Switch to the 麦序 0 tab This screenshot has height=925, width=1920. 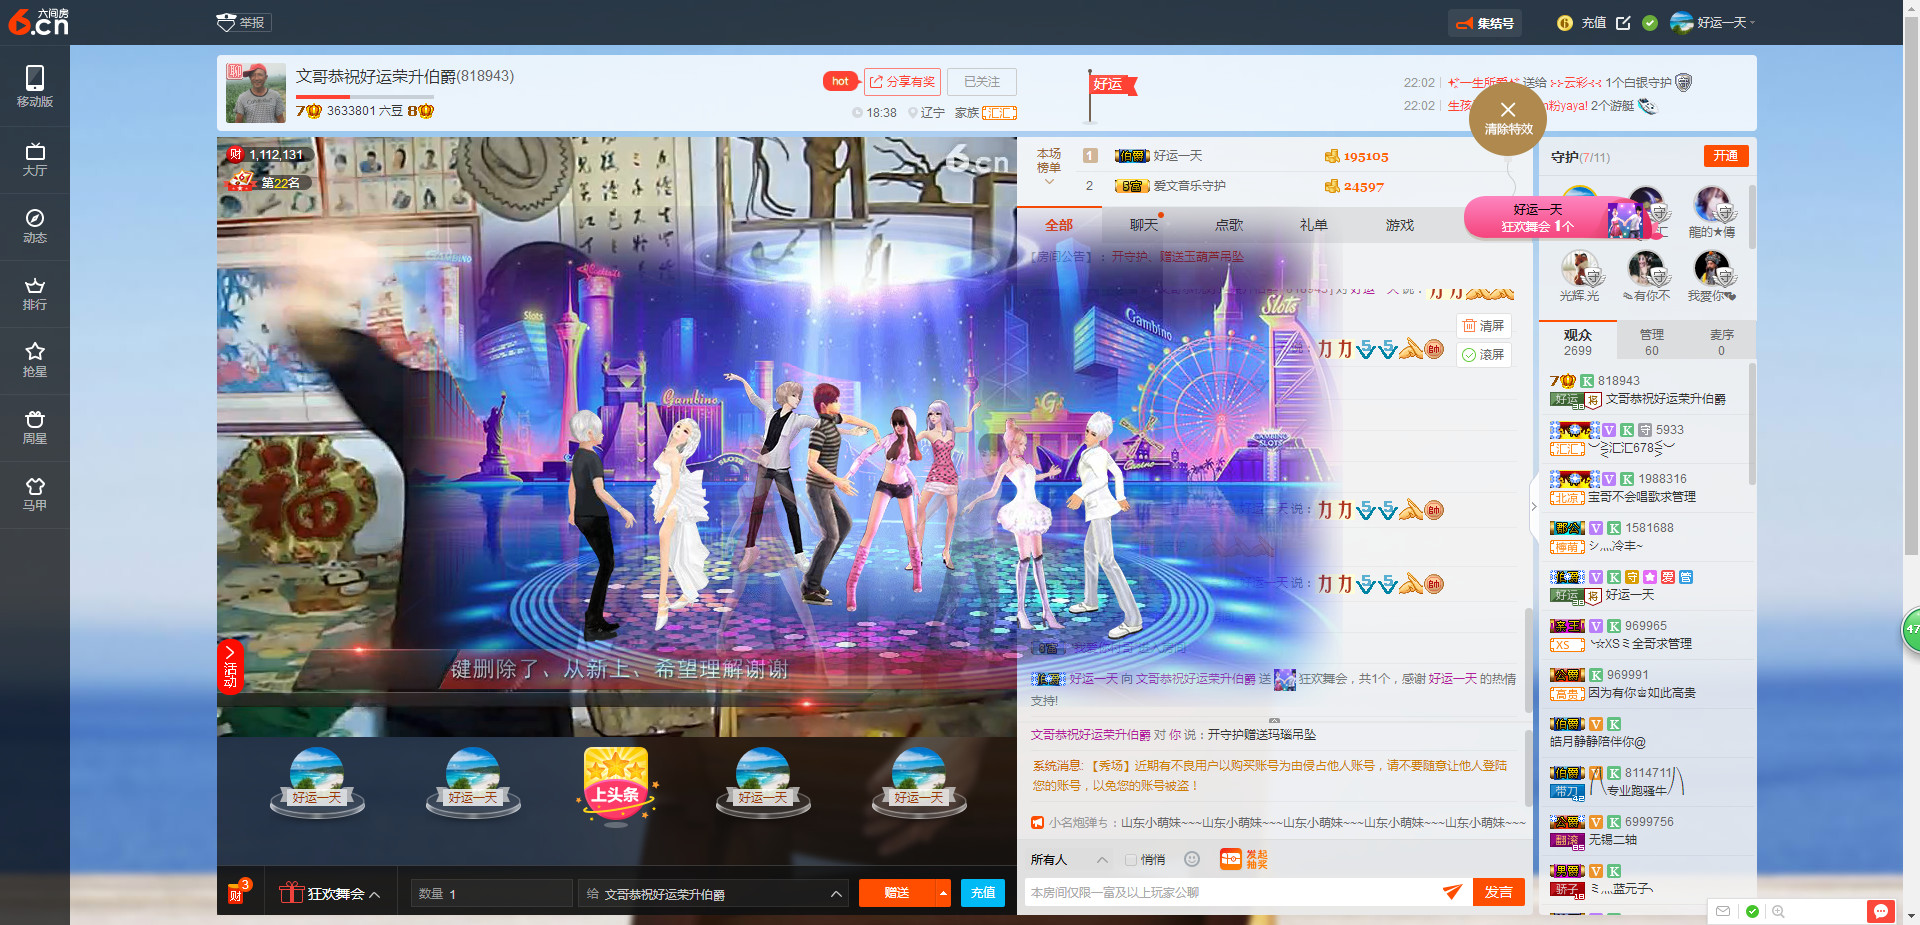click(1721, 342)
